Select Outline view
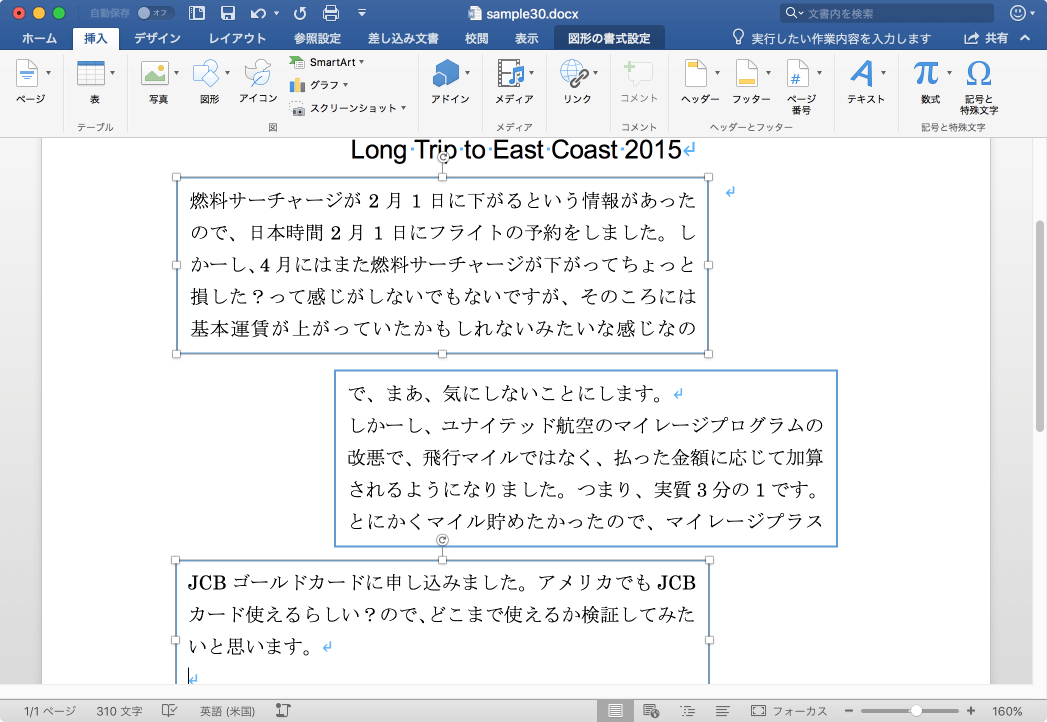Image resolution: width=1047 pixels, height=722 pixels. (x=687, y=711)
